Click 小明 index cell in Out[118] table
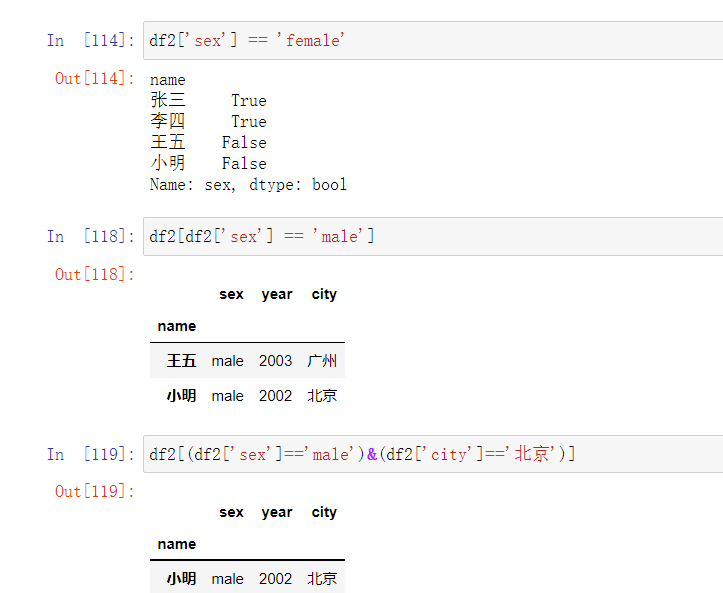This screenshot has height=593, width=723. 181,396
